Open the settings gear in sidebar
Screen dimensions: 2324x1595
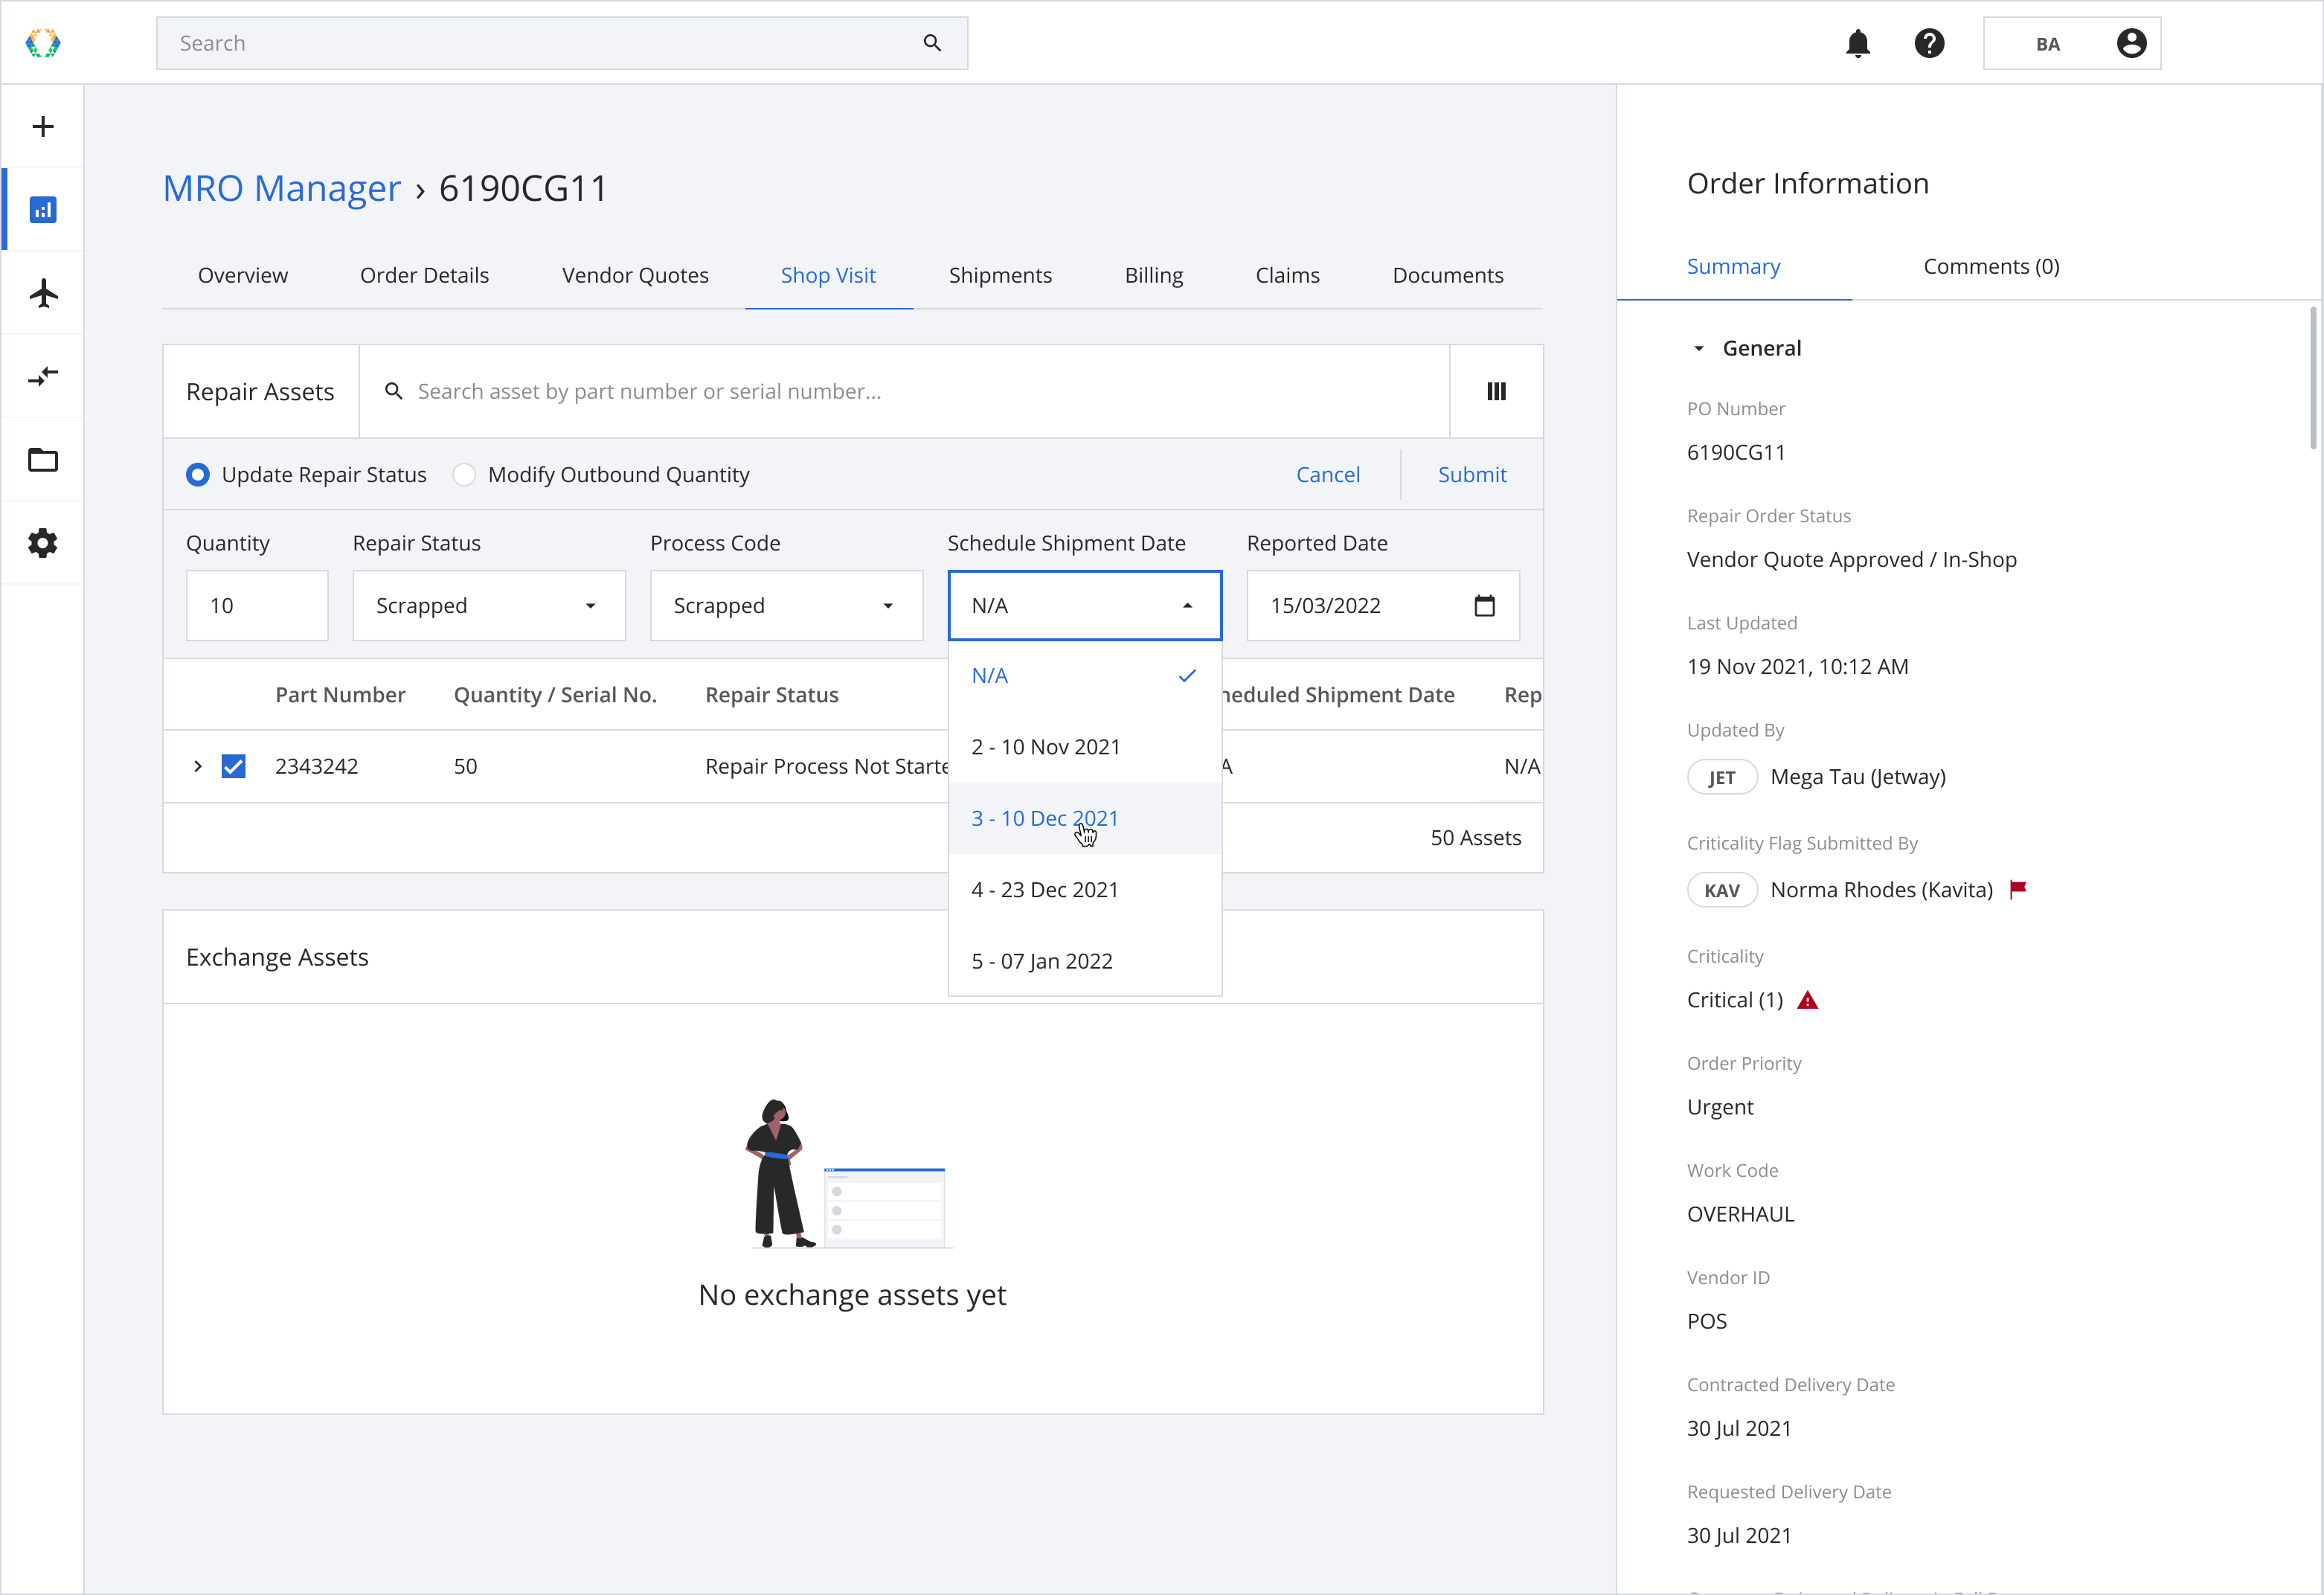coord(43,543)
